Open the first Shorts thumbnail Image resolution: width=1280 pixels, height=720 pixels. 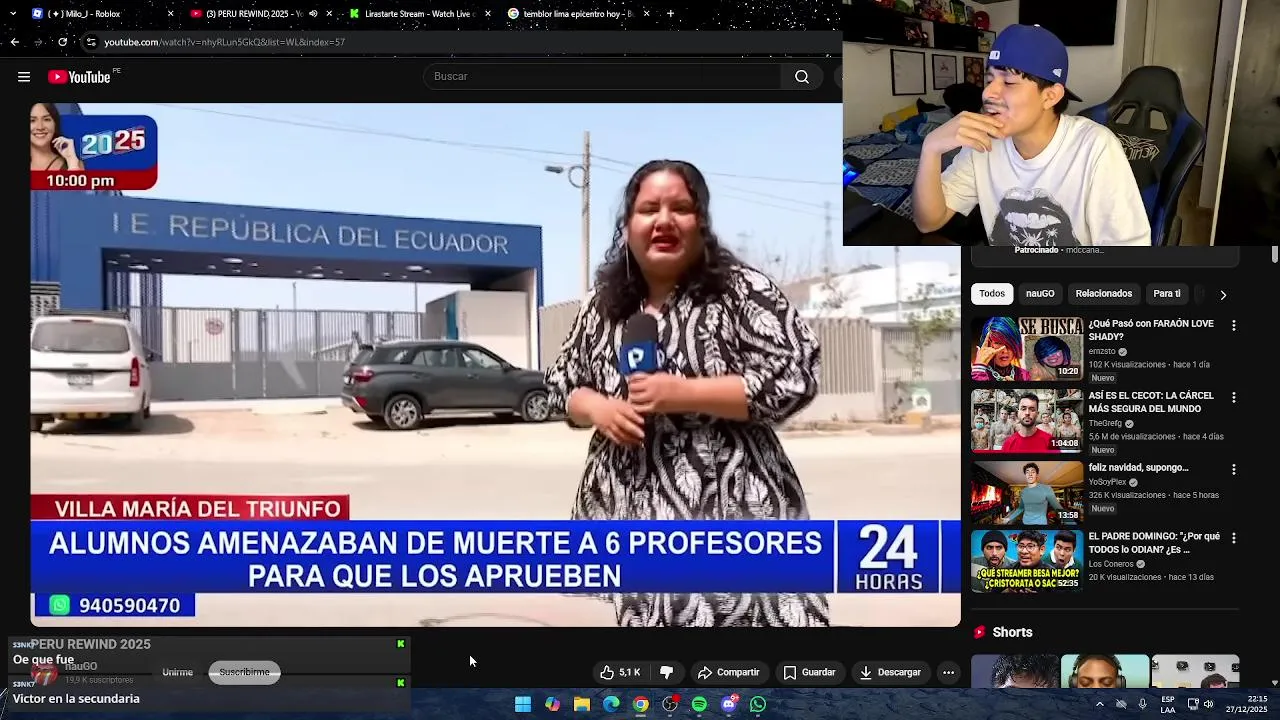1014,671
